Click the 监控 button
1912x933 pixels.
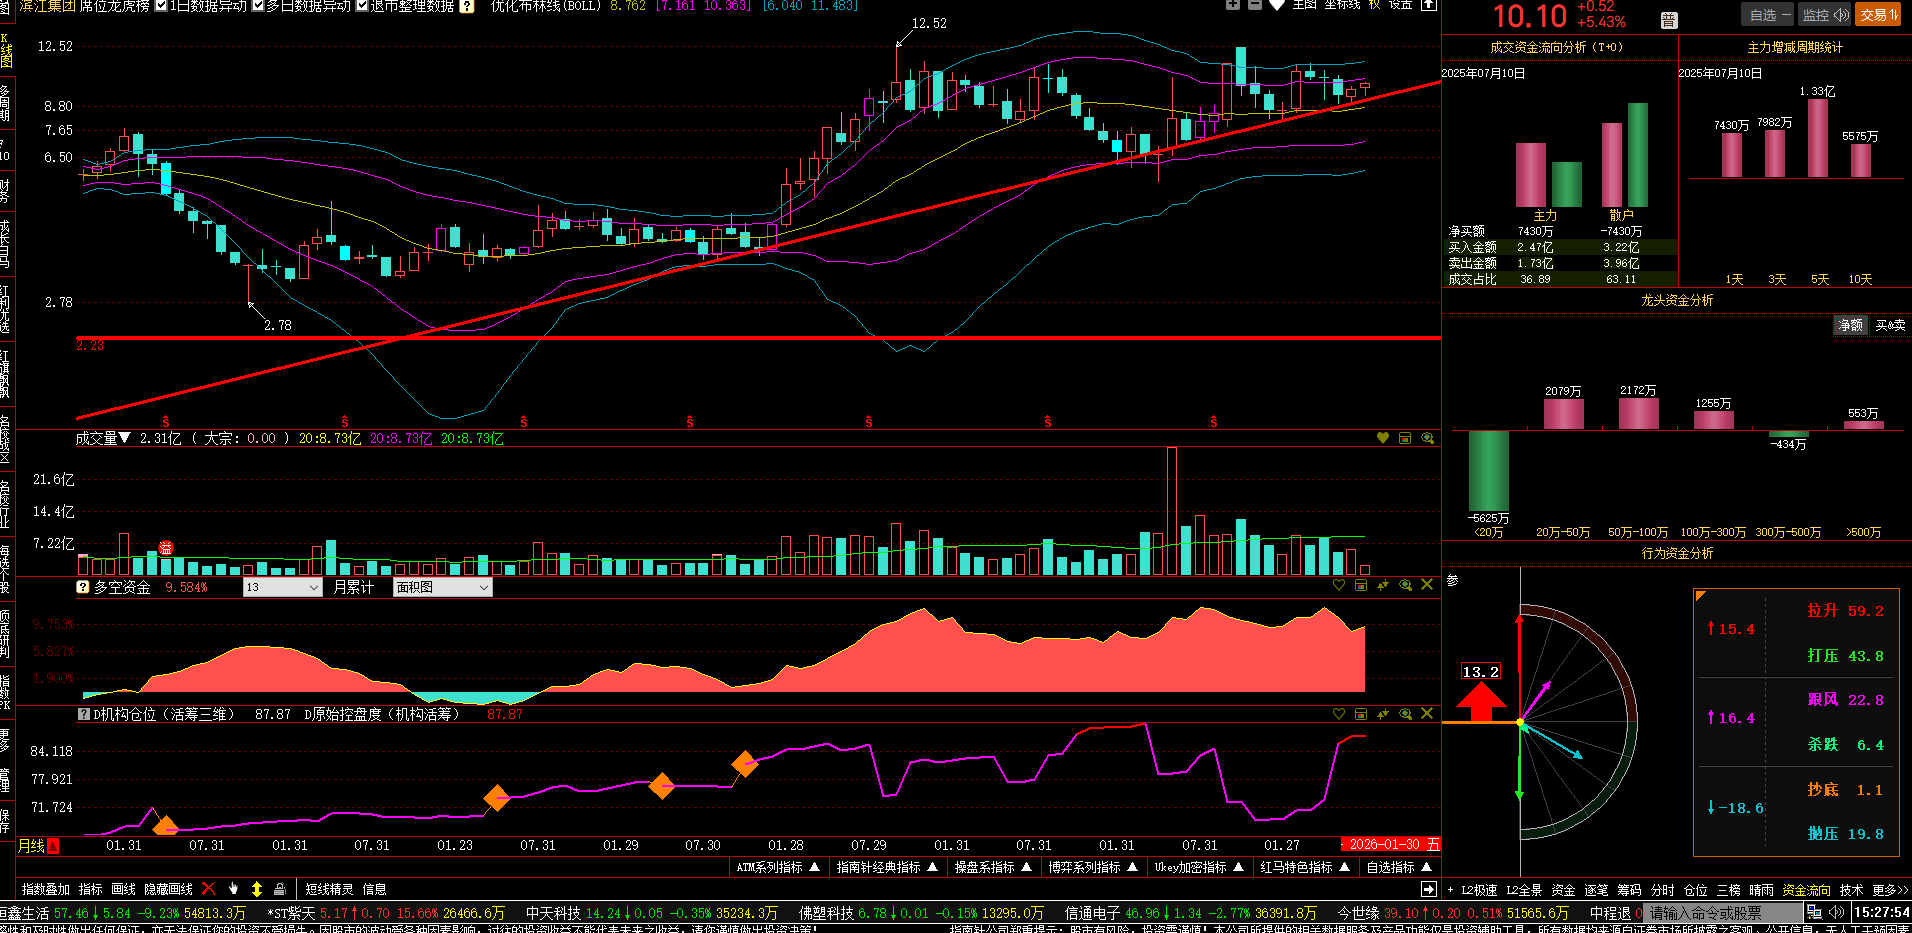click(x=1825, y=15)
